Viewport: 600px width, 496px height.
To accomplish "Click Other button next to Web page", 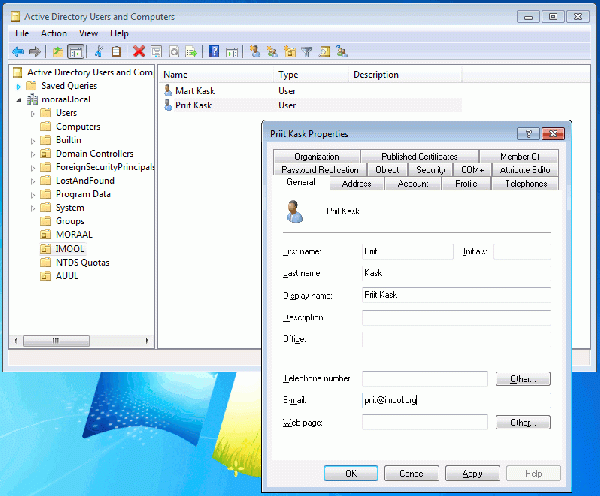I will [x=523, y=423].
